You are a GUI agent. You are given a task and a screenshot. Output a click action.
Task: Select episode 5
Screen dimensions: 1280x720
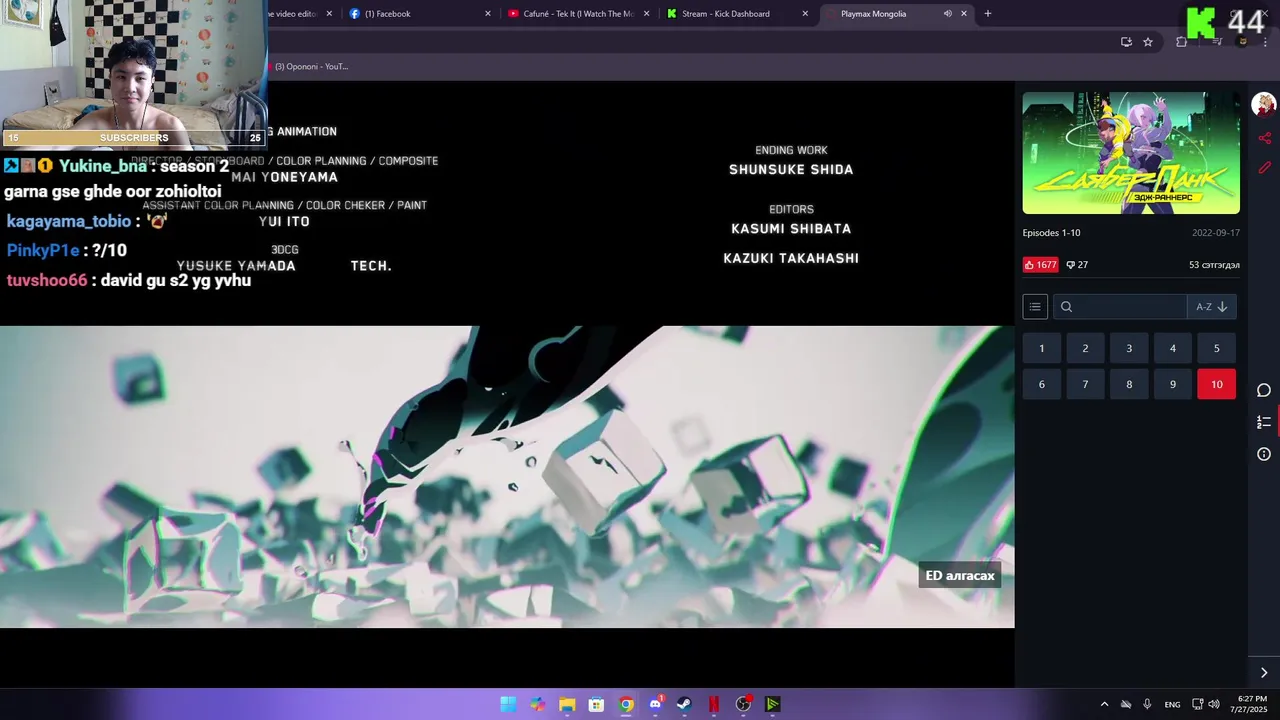point(1217,348)
